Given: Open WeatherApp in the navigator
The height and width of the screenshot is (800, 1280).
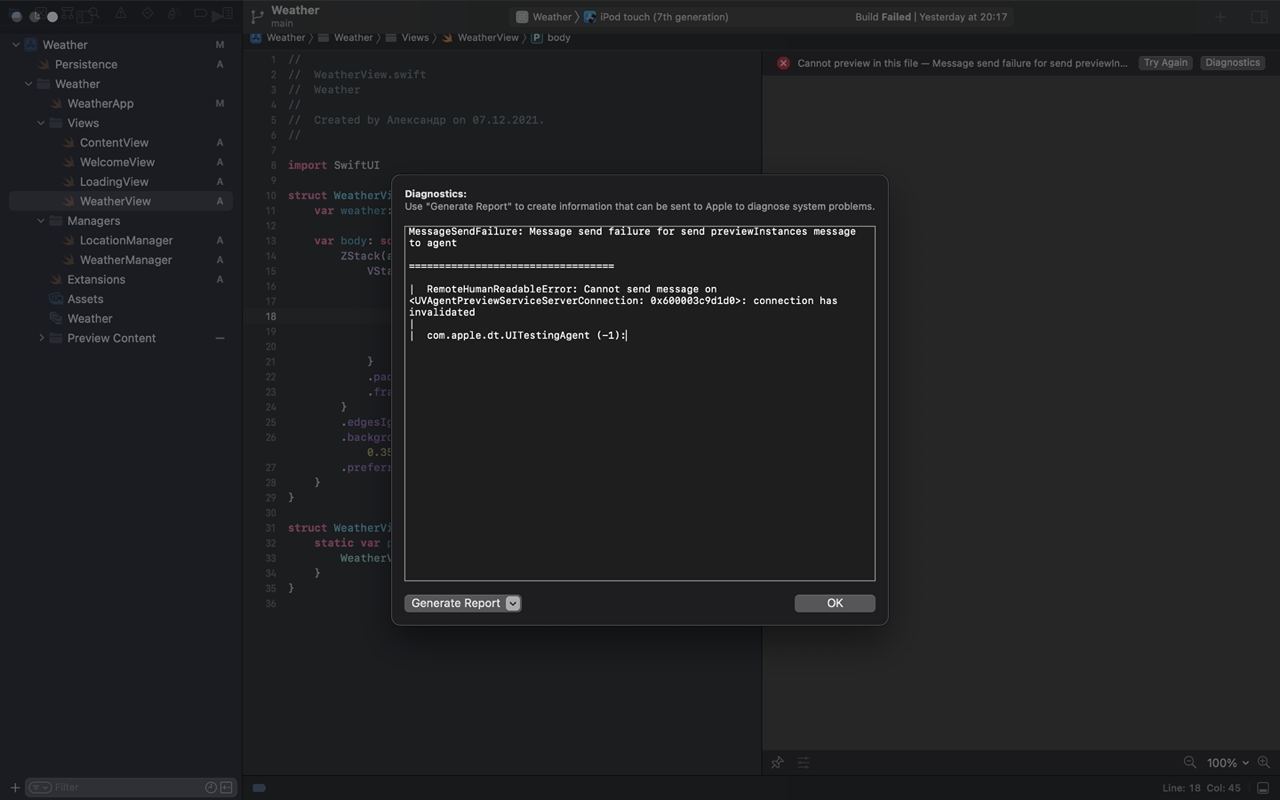Looking at the screenshot, I should (100, 103).
